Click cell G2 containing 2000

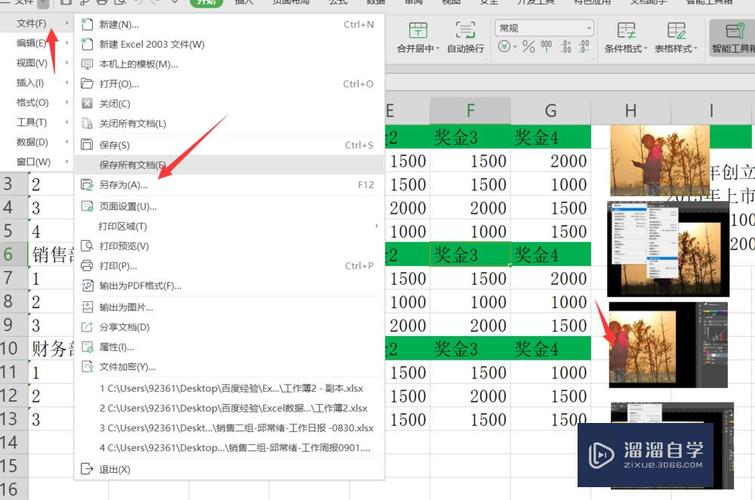pos(550,160)
